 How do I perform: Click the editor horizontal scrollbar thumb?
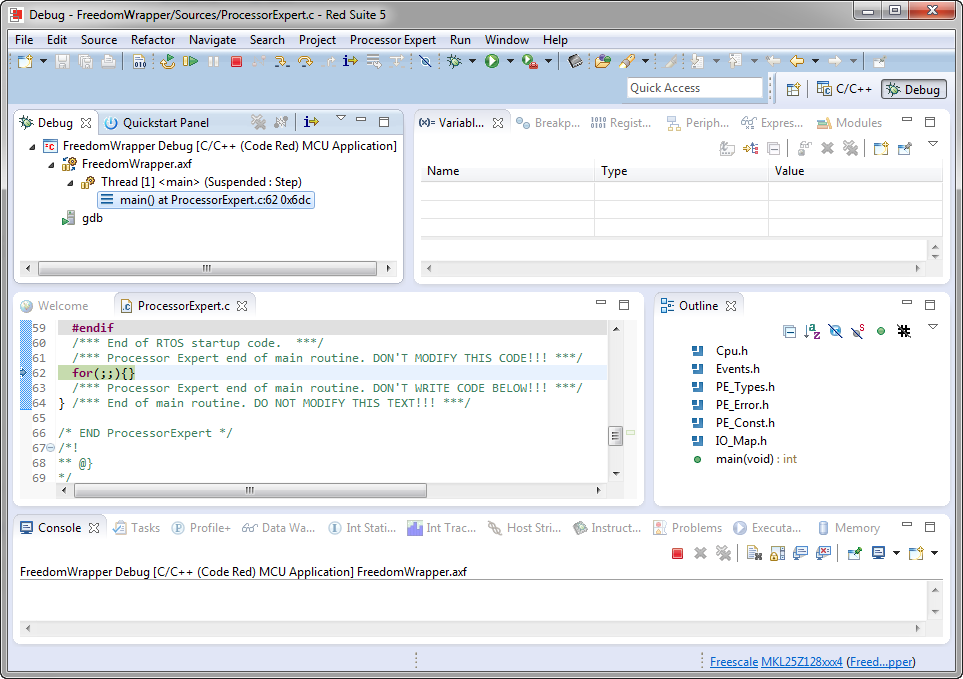pyautogui.click(x=250, y=491)
